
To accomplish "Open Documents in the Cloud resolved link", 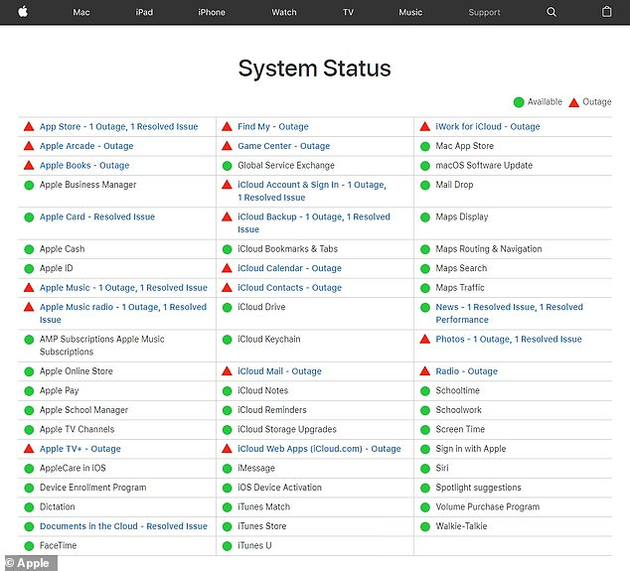I will [x=123, y=526].
